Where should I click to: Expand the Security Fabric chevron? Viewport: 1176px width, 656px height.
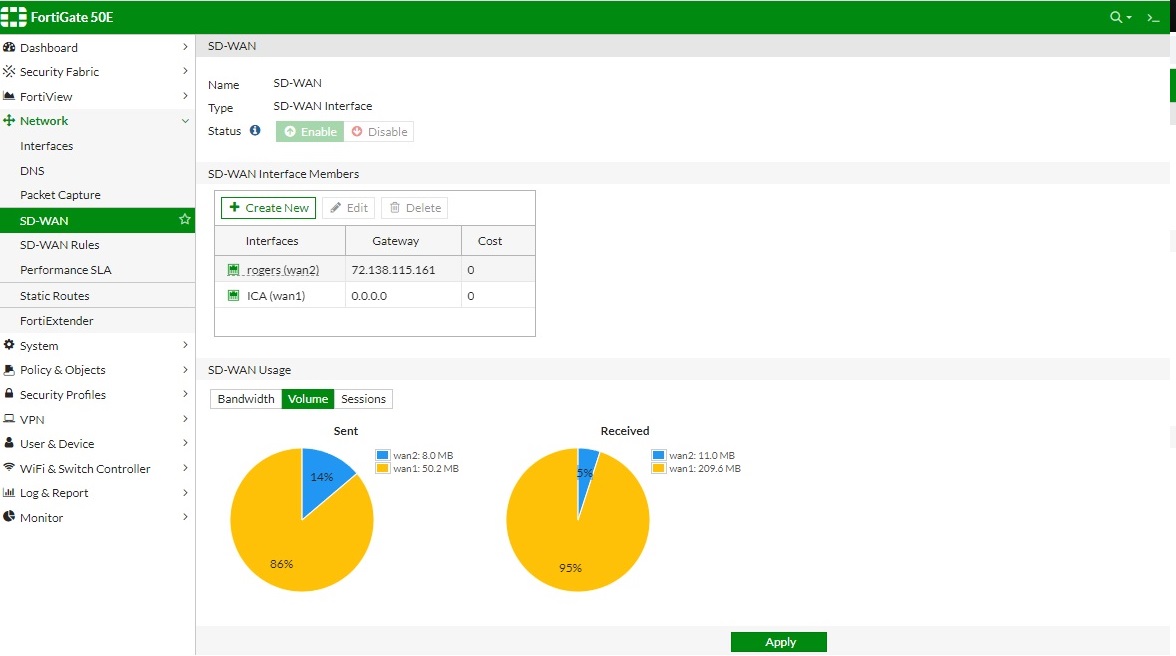coord(185,71)
